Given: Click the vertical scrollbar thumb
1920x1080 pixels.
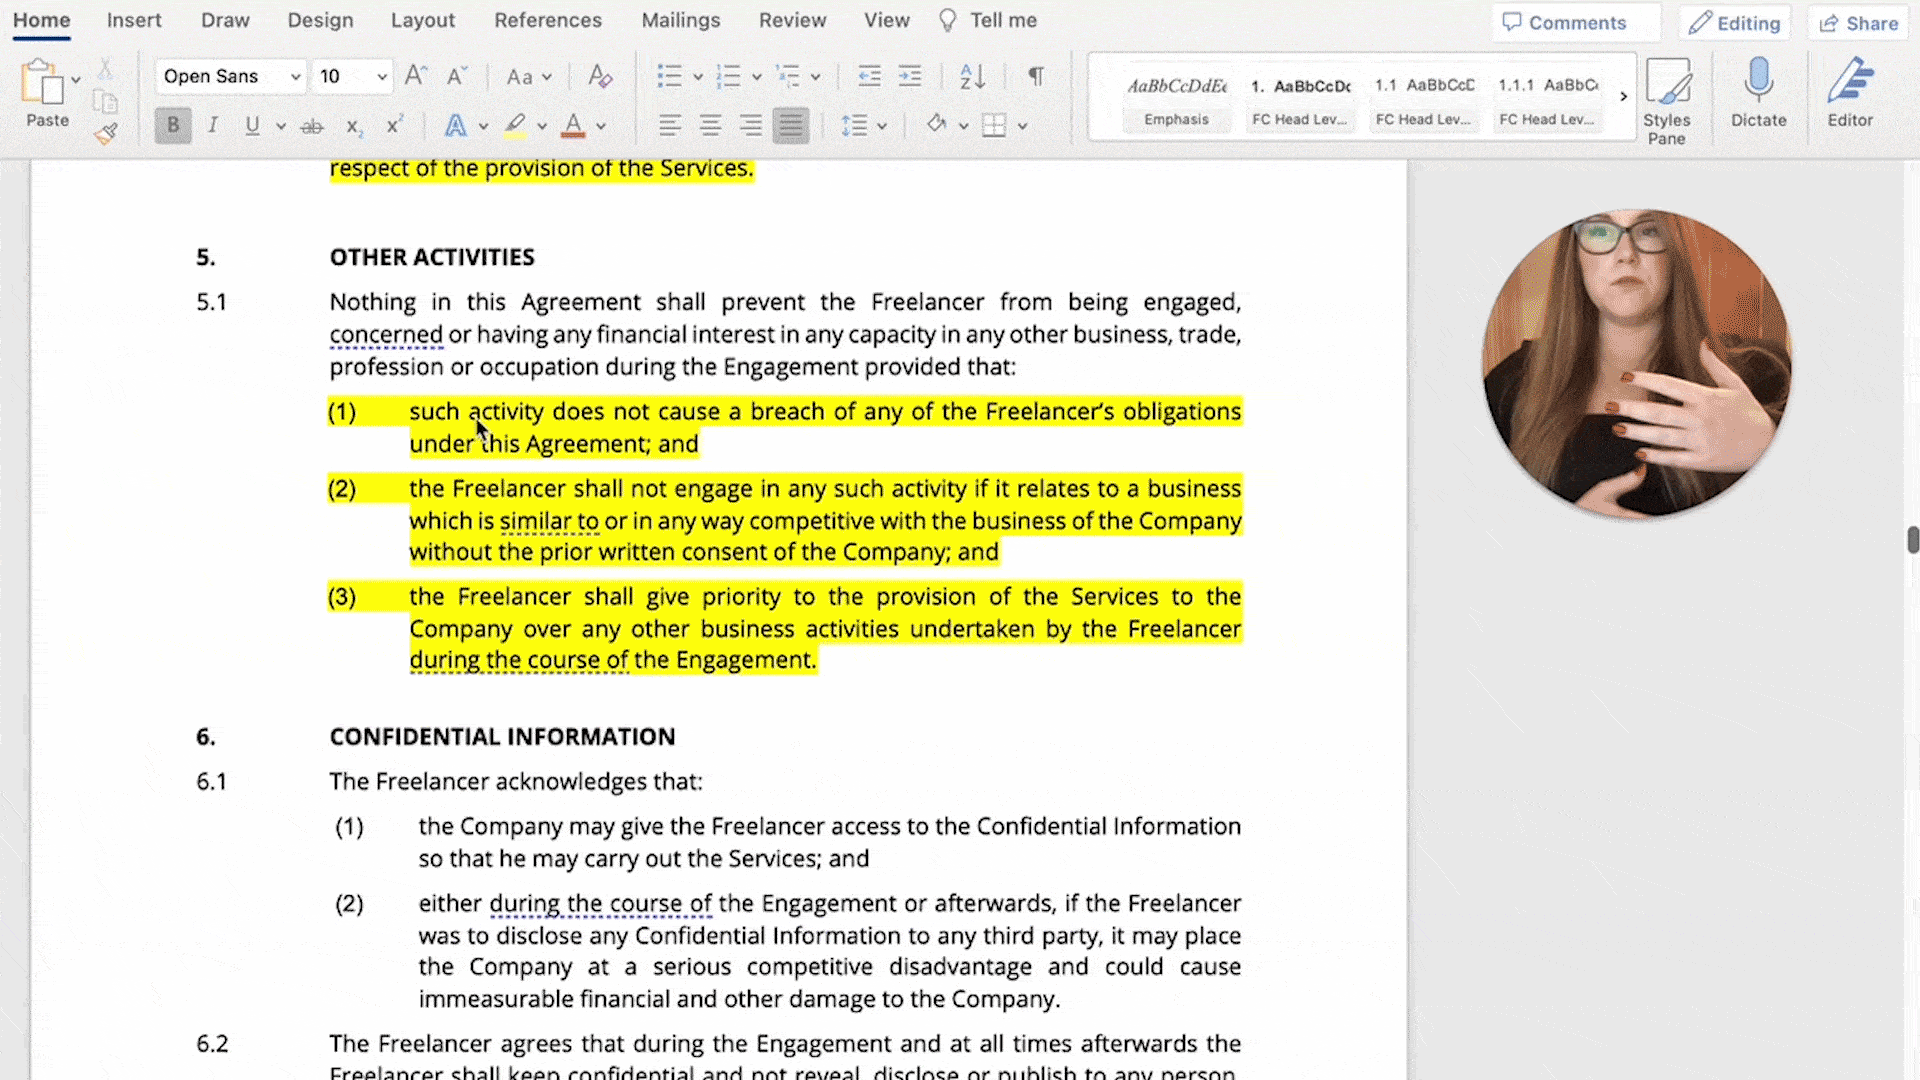Looking at the screenshot, I should (1912, 540).
